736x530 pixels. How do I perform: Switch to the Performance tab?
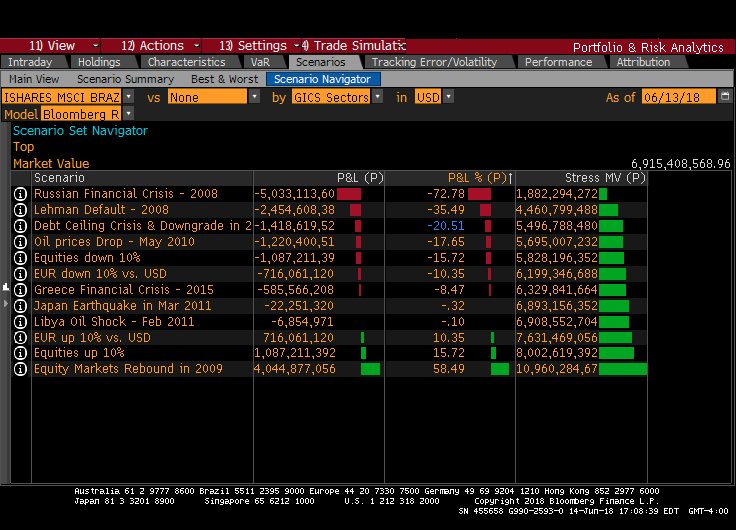(559, 62)
